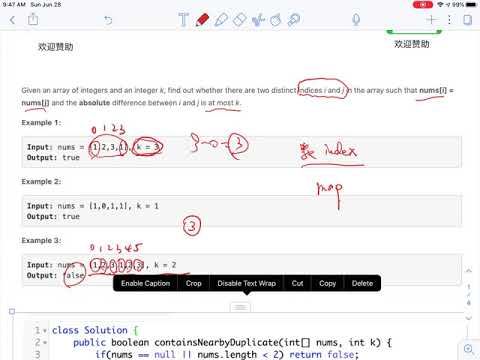
Task: Choose Delete in the popup menu
Action: tap(362, 283)
